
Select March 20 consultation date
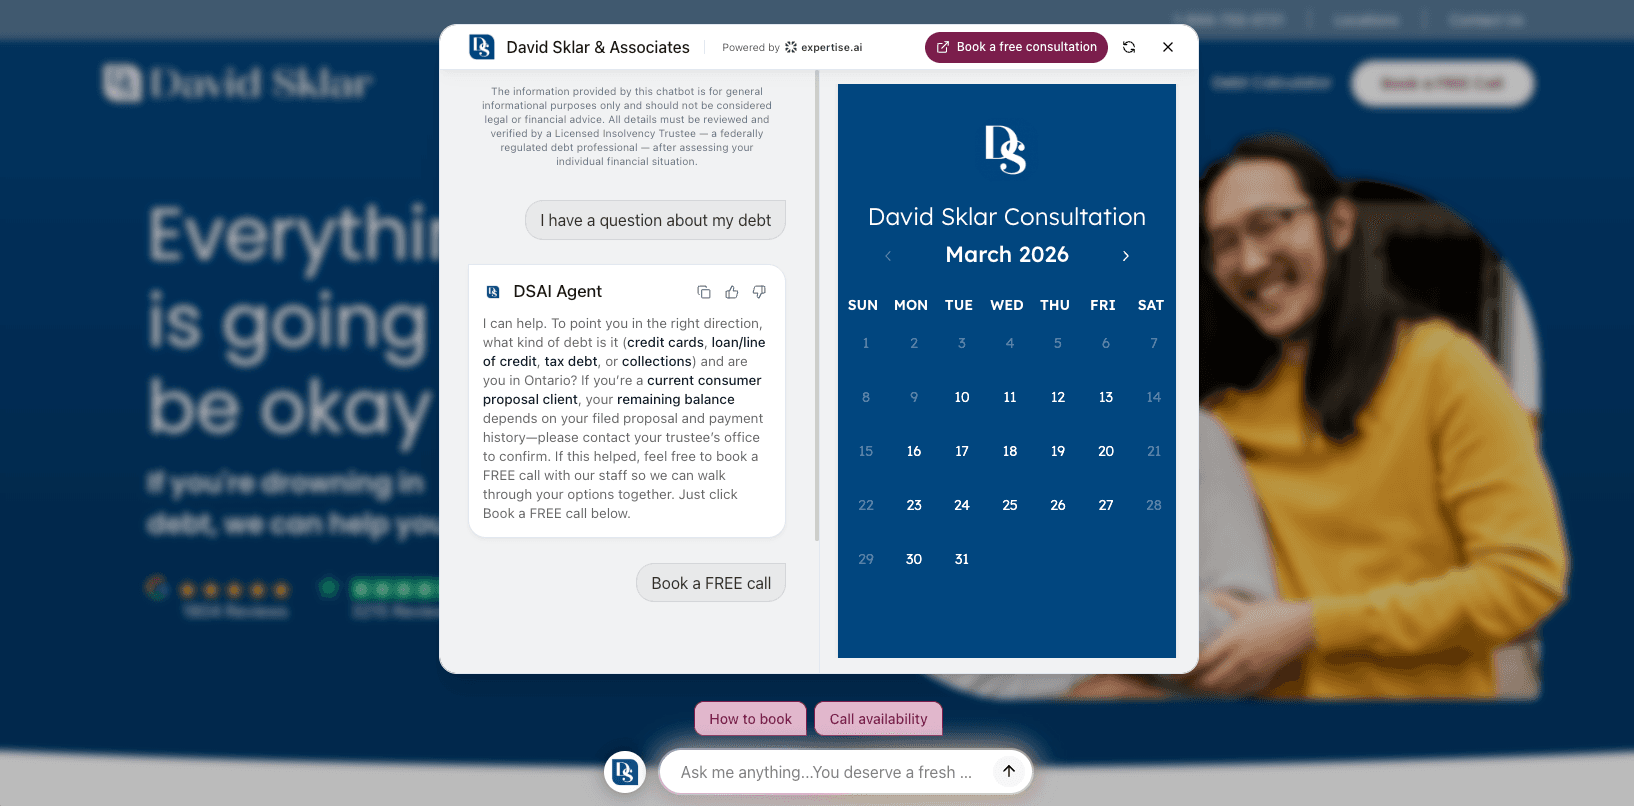pos(1106,451)
